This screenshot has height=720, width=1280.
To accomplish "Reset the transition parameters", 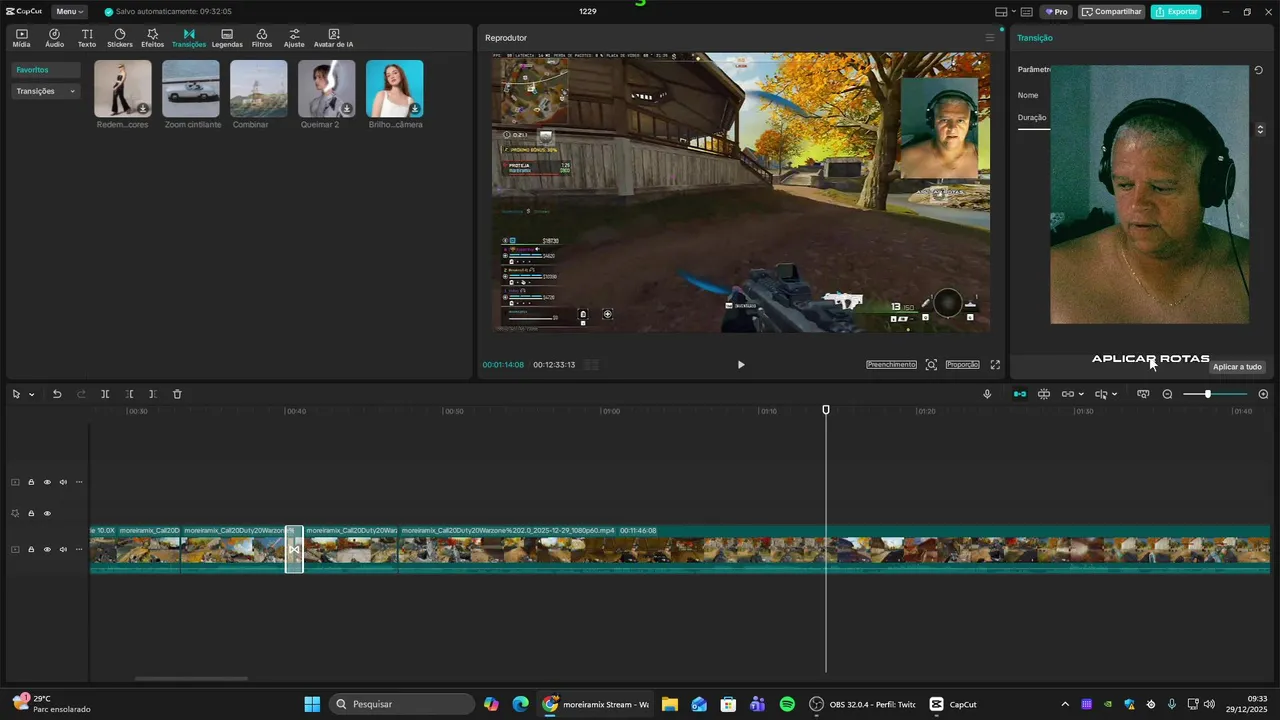I will pyautogui.click(x=1258, y=70).
